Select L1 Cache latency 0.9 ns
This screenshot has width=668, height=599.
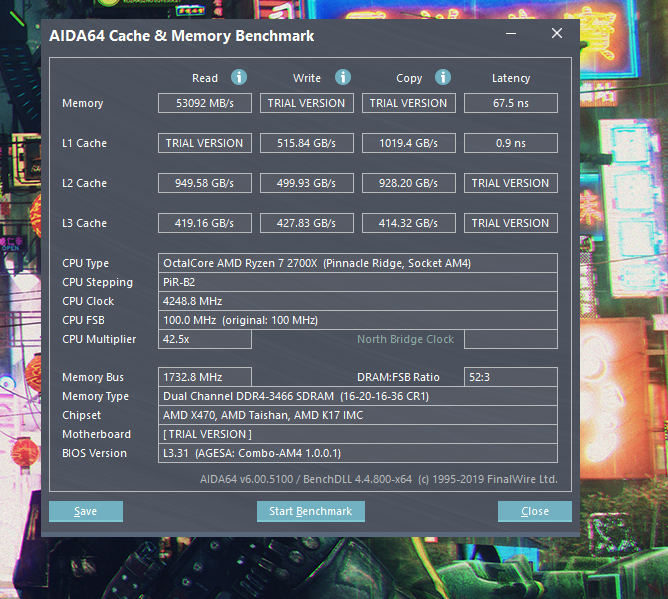(511, 143)
